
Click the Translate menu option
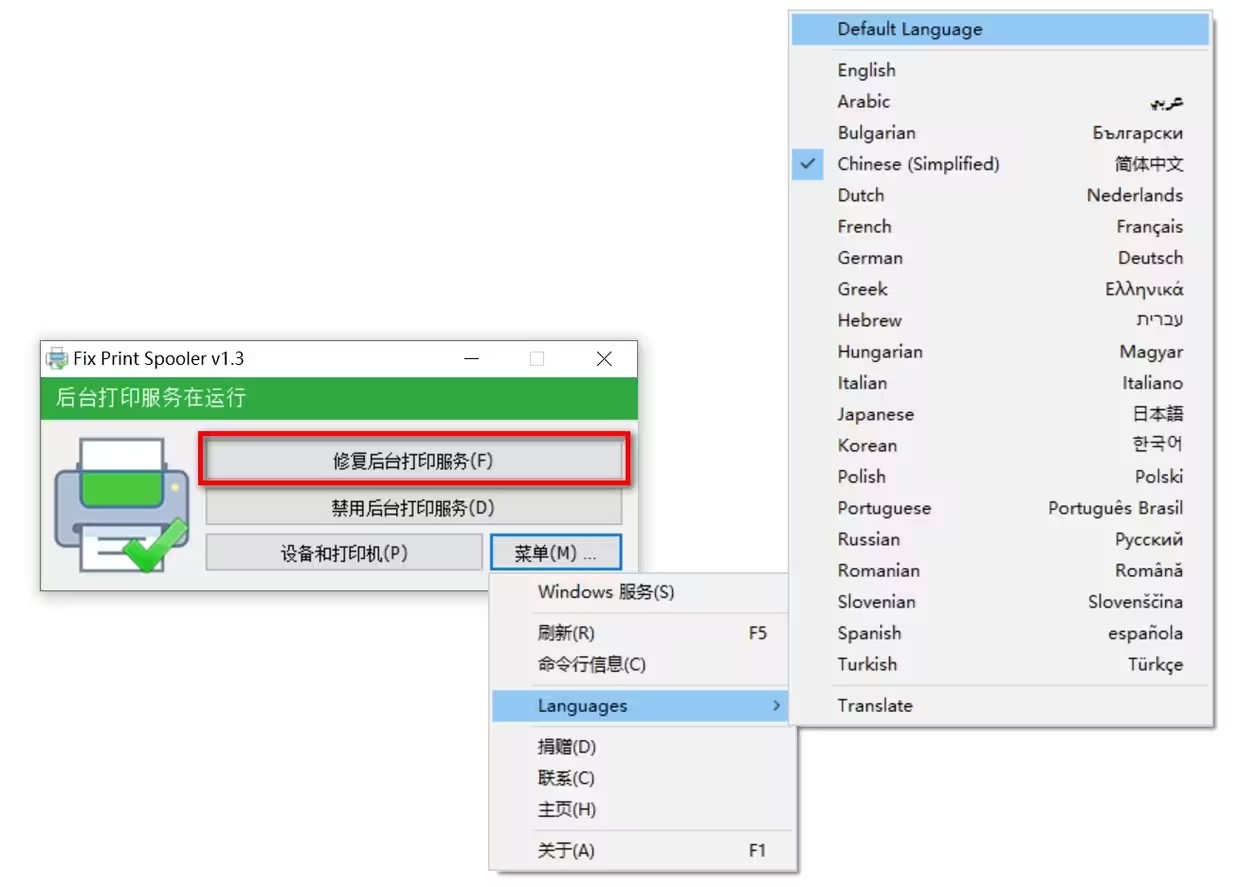click(875, 705)
